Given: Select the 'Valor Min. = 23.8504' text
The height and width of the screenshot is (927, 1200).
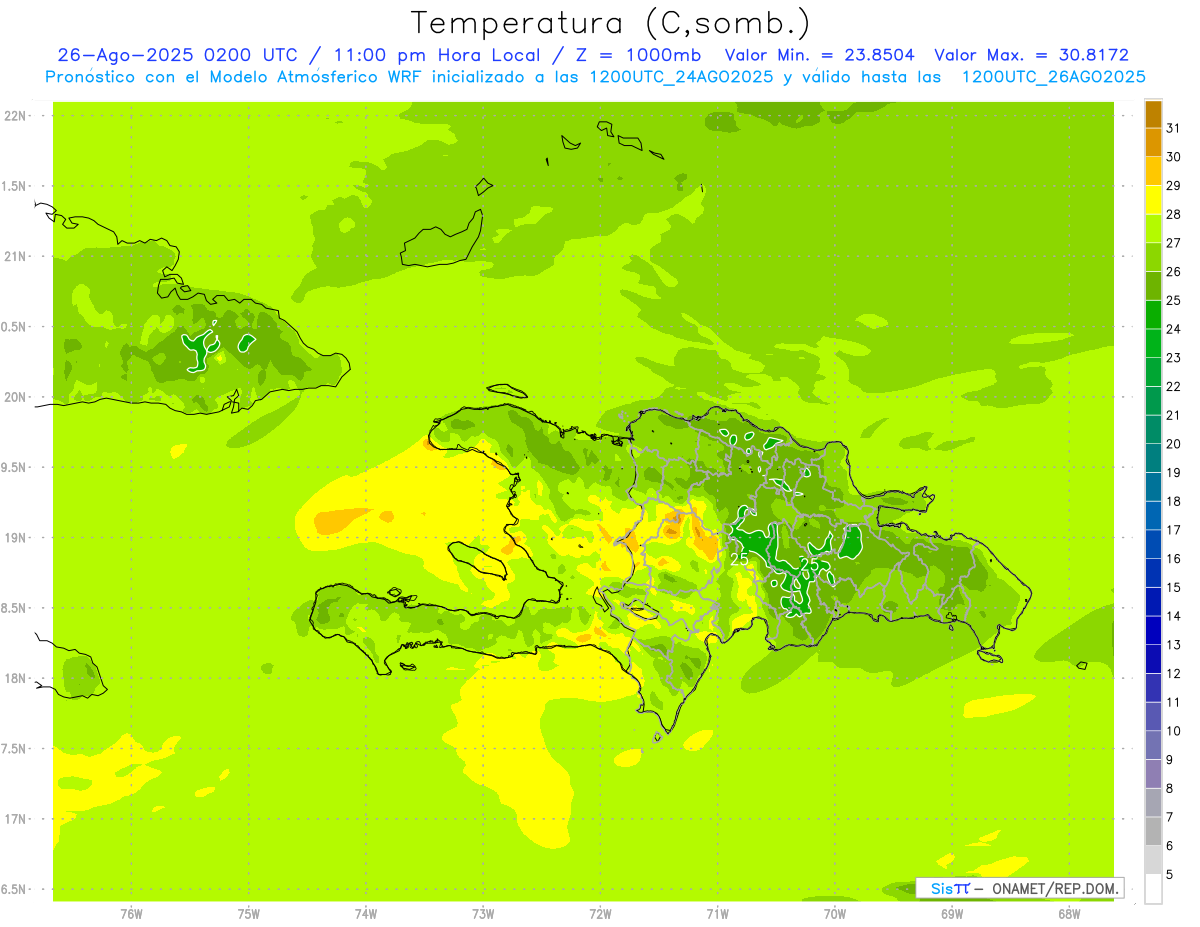Looking at the screenshot, I should pyautogui.click(x=820, y=56).
